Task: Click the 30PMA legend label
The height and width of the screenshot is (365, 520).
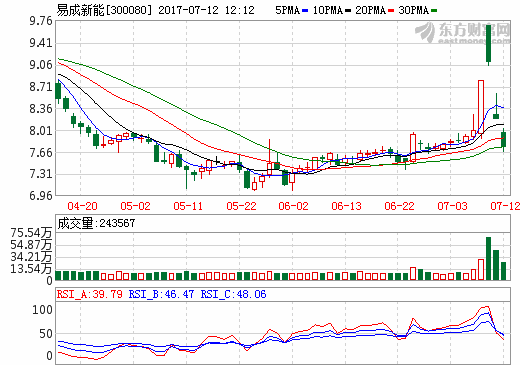Action: click(x=414, y=10)
